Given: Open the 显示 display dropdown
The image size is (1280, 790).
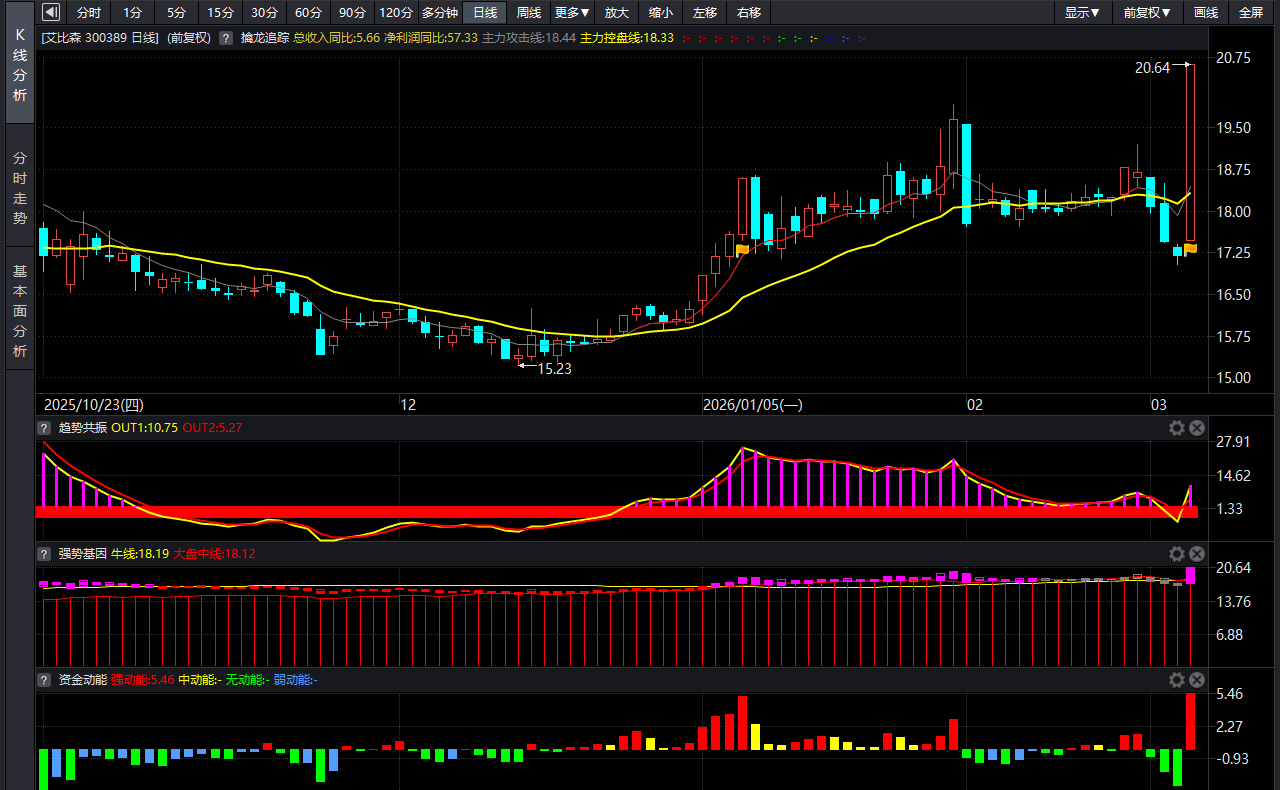Looking at the screenshot, I should tap(1083, 13).
